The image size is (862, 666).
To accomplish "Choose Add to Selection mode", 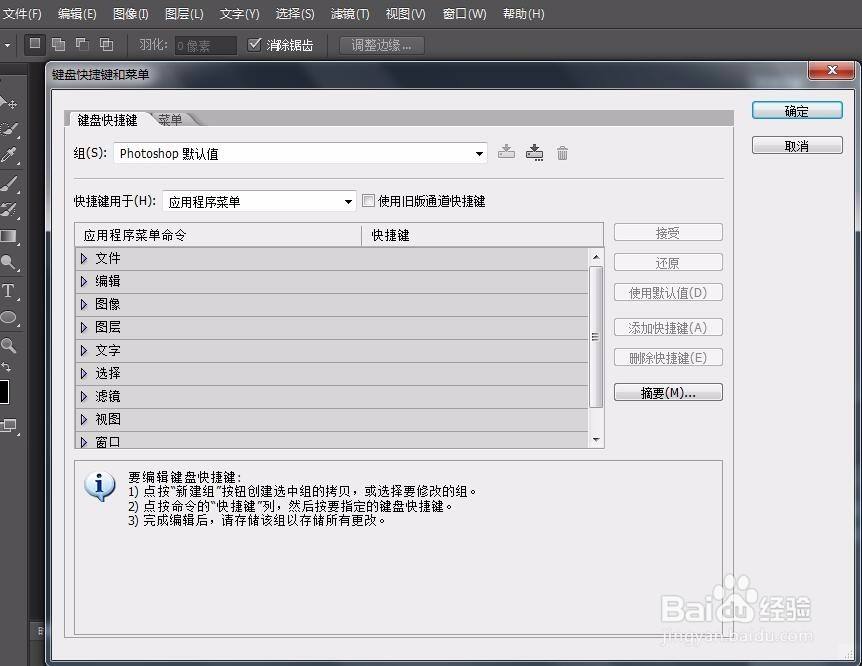I will [x=58, y=44].
